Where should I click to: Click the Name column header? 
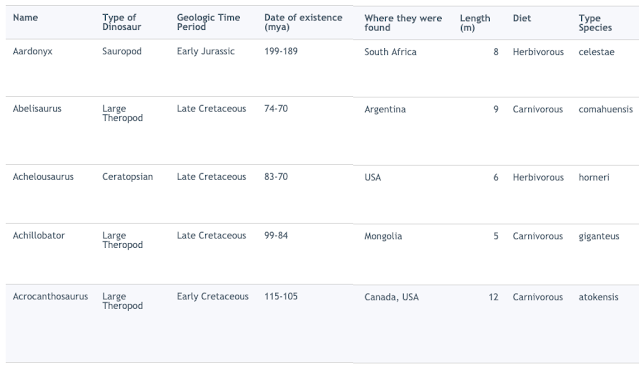pyautogui.click(x=25, y=18)
